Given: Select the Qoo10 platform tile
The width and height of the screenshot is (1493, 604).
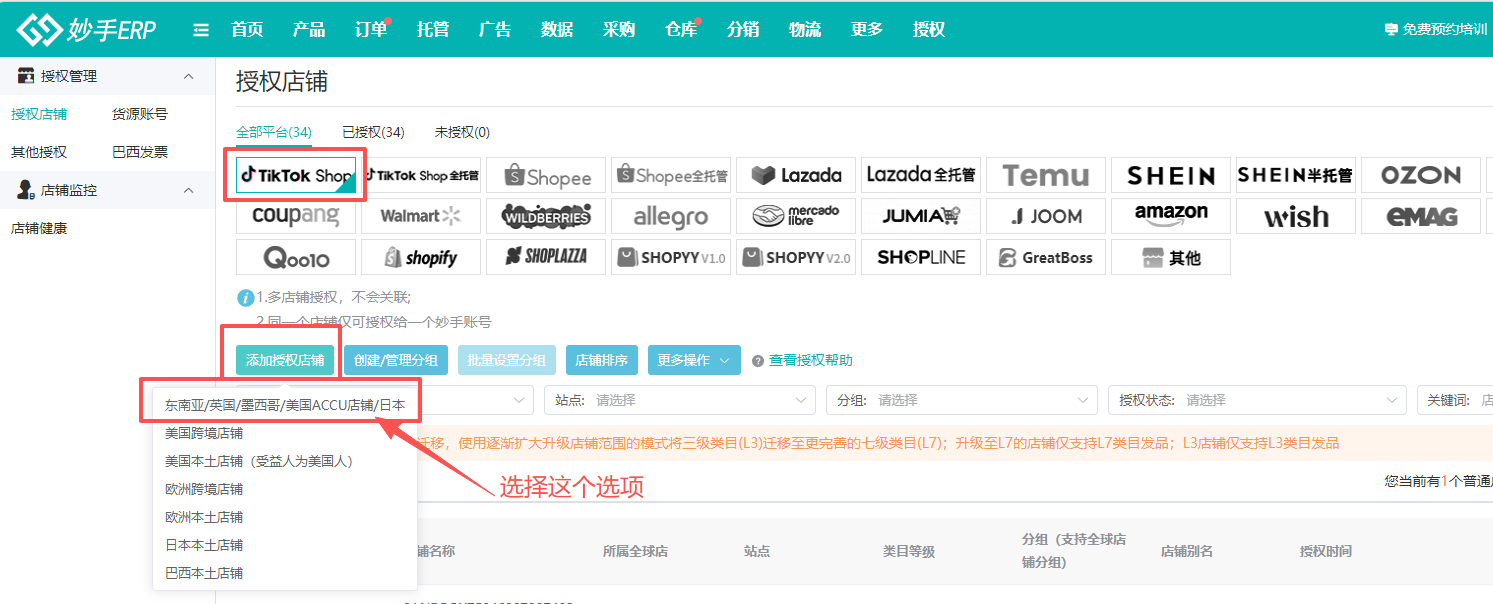Looking at the screenshot, I should tap(296, 257).
